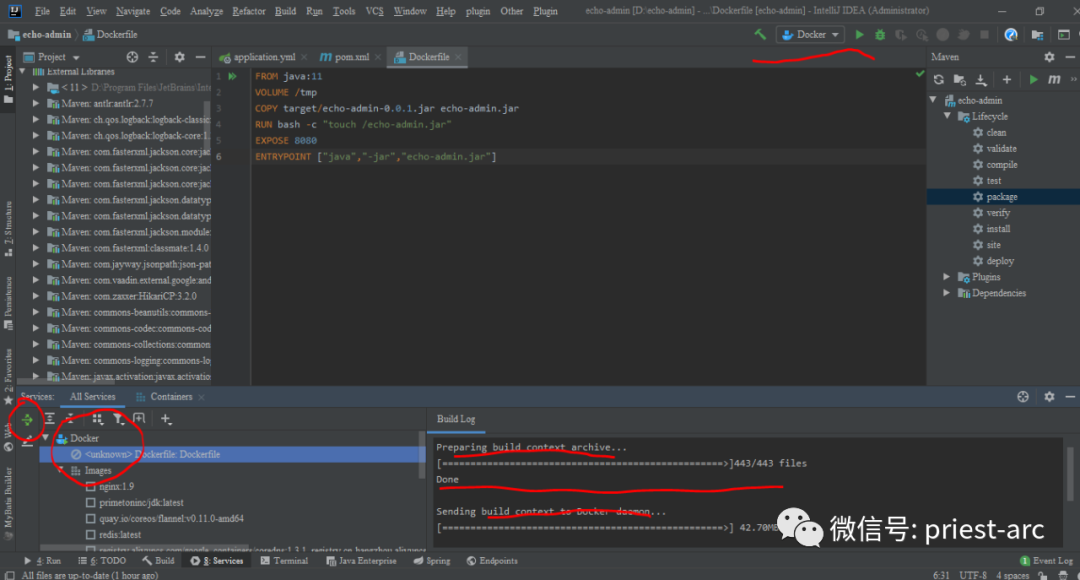Select the Maven package lifecycle goal

[1003, 197]
